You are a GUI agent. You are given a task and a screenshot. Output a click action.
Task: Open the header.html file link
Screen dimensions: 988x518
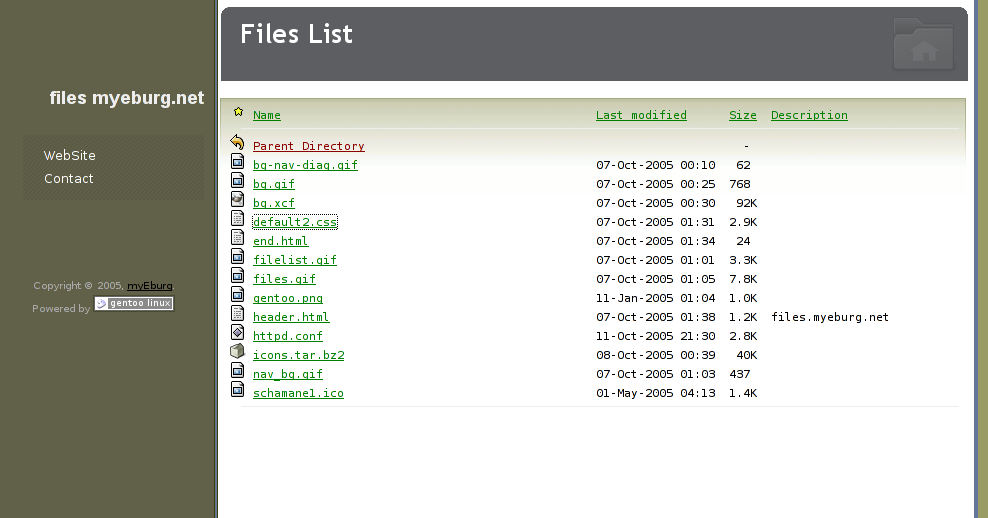pyautogui.click(x=291, y=317)
